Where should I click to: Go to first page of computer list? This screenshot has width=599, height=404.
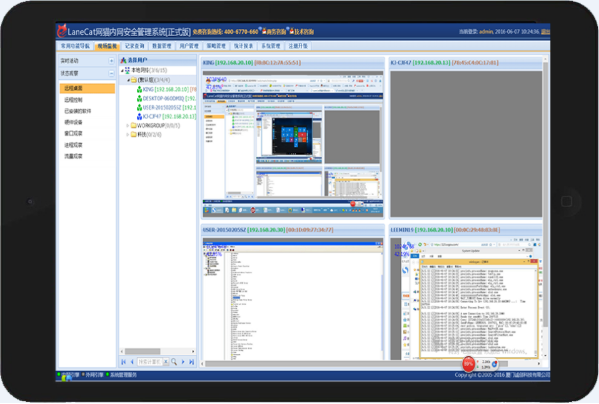(x=123, y=362)
